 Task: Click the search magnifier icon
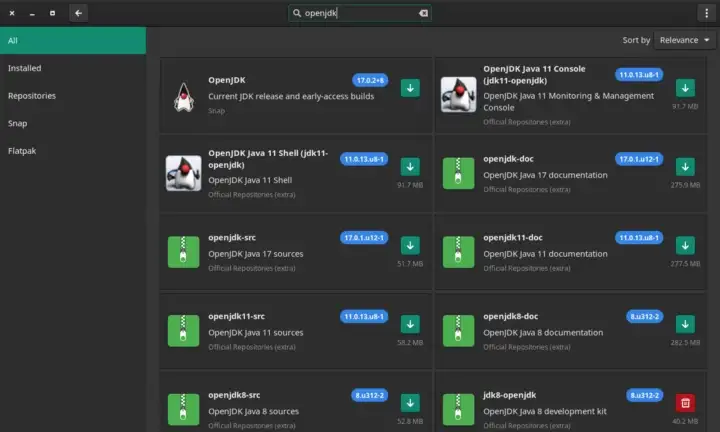pos(297,13)
